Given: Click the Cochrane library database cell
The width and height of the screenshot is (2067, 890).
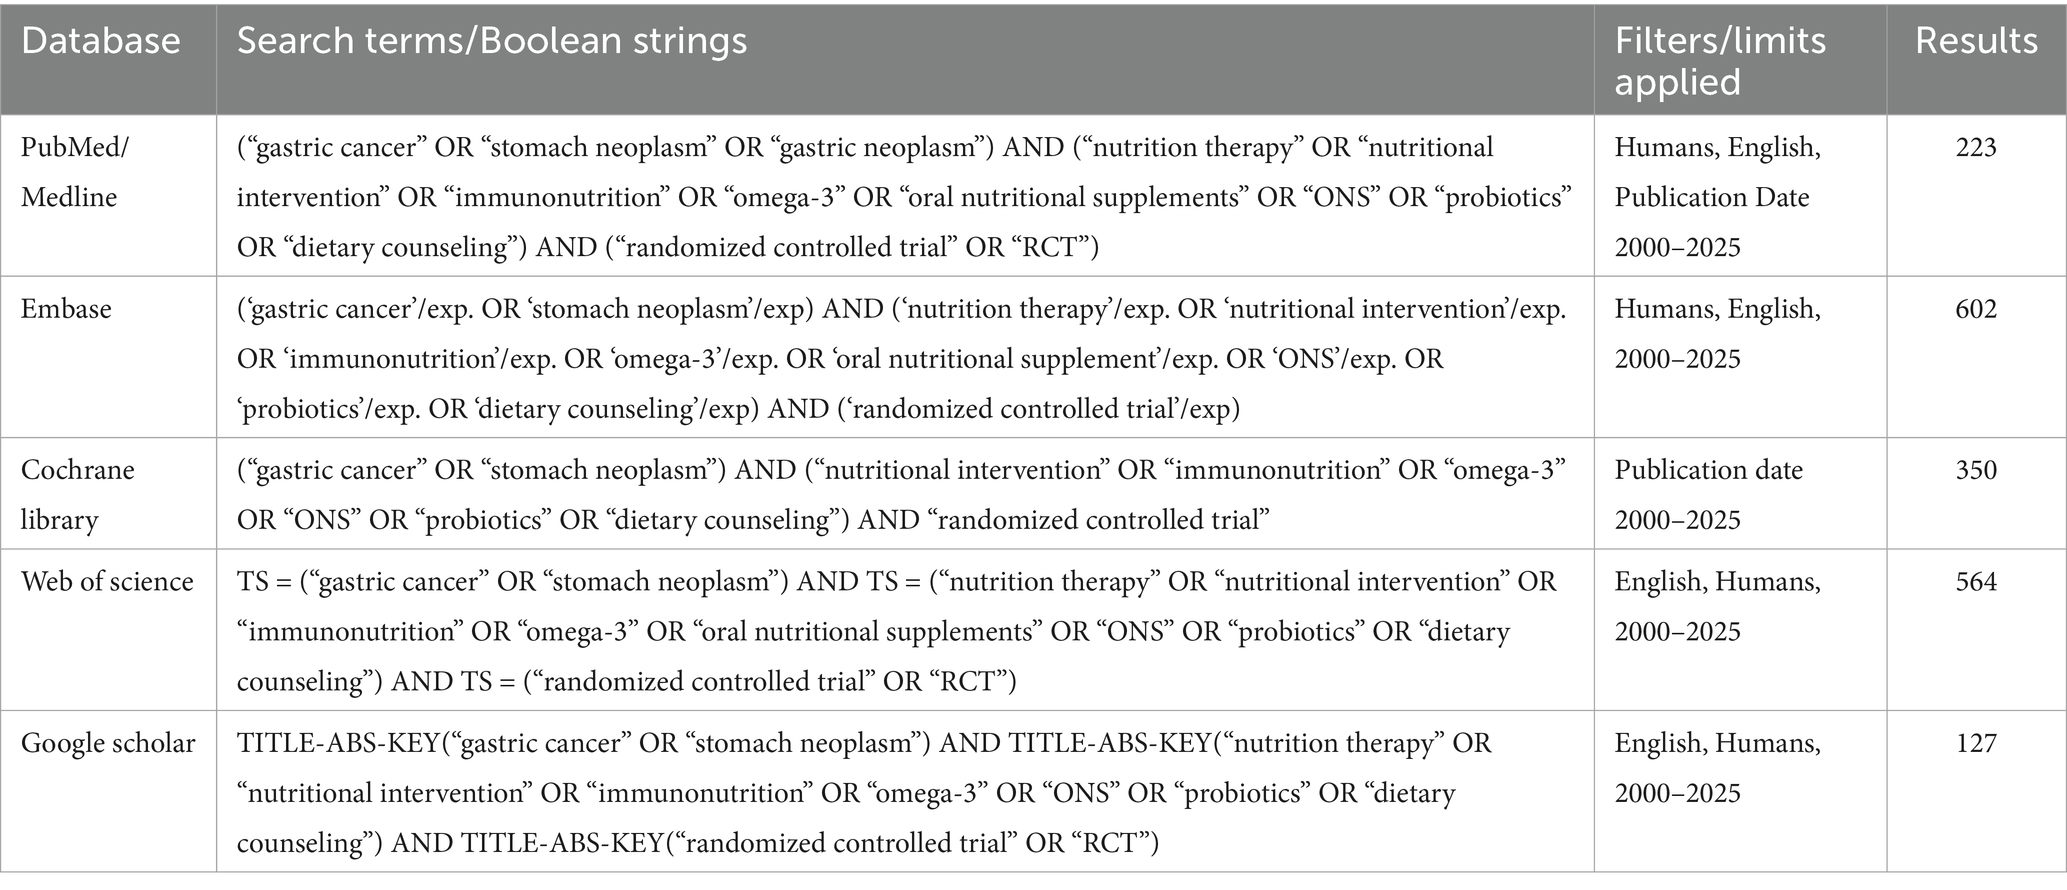Looking at the screenshot, I should tap(78, 495).
